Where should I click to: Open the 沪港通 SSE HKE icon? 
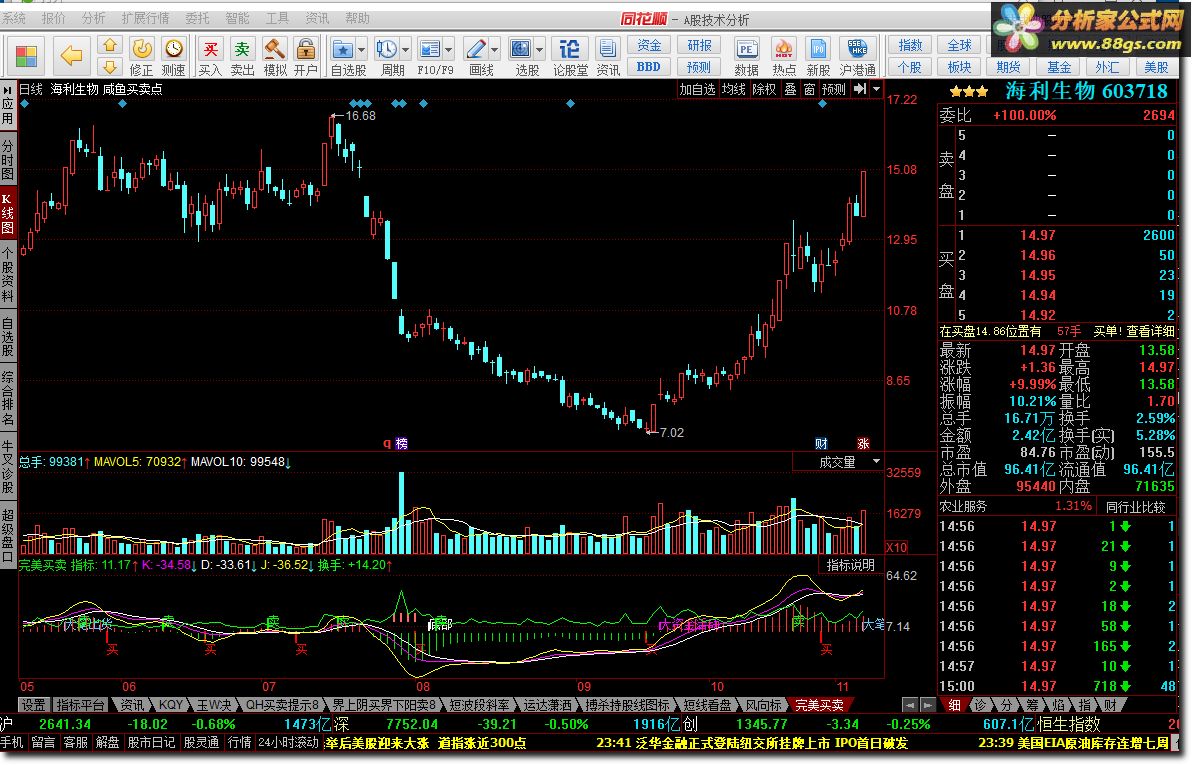(x=857, y=56)
